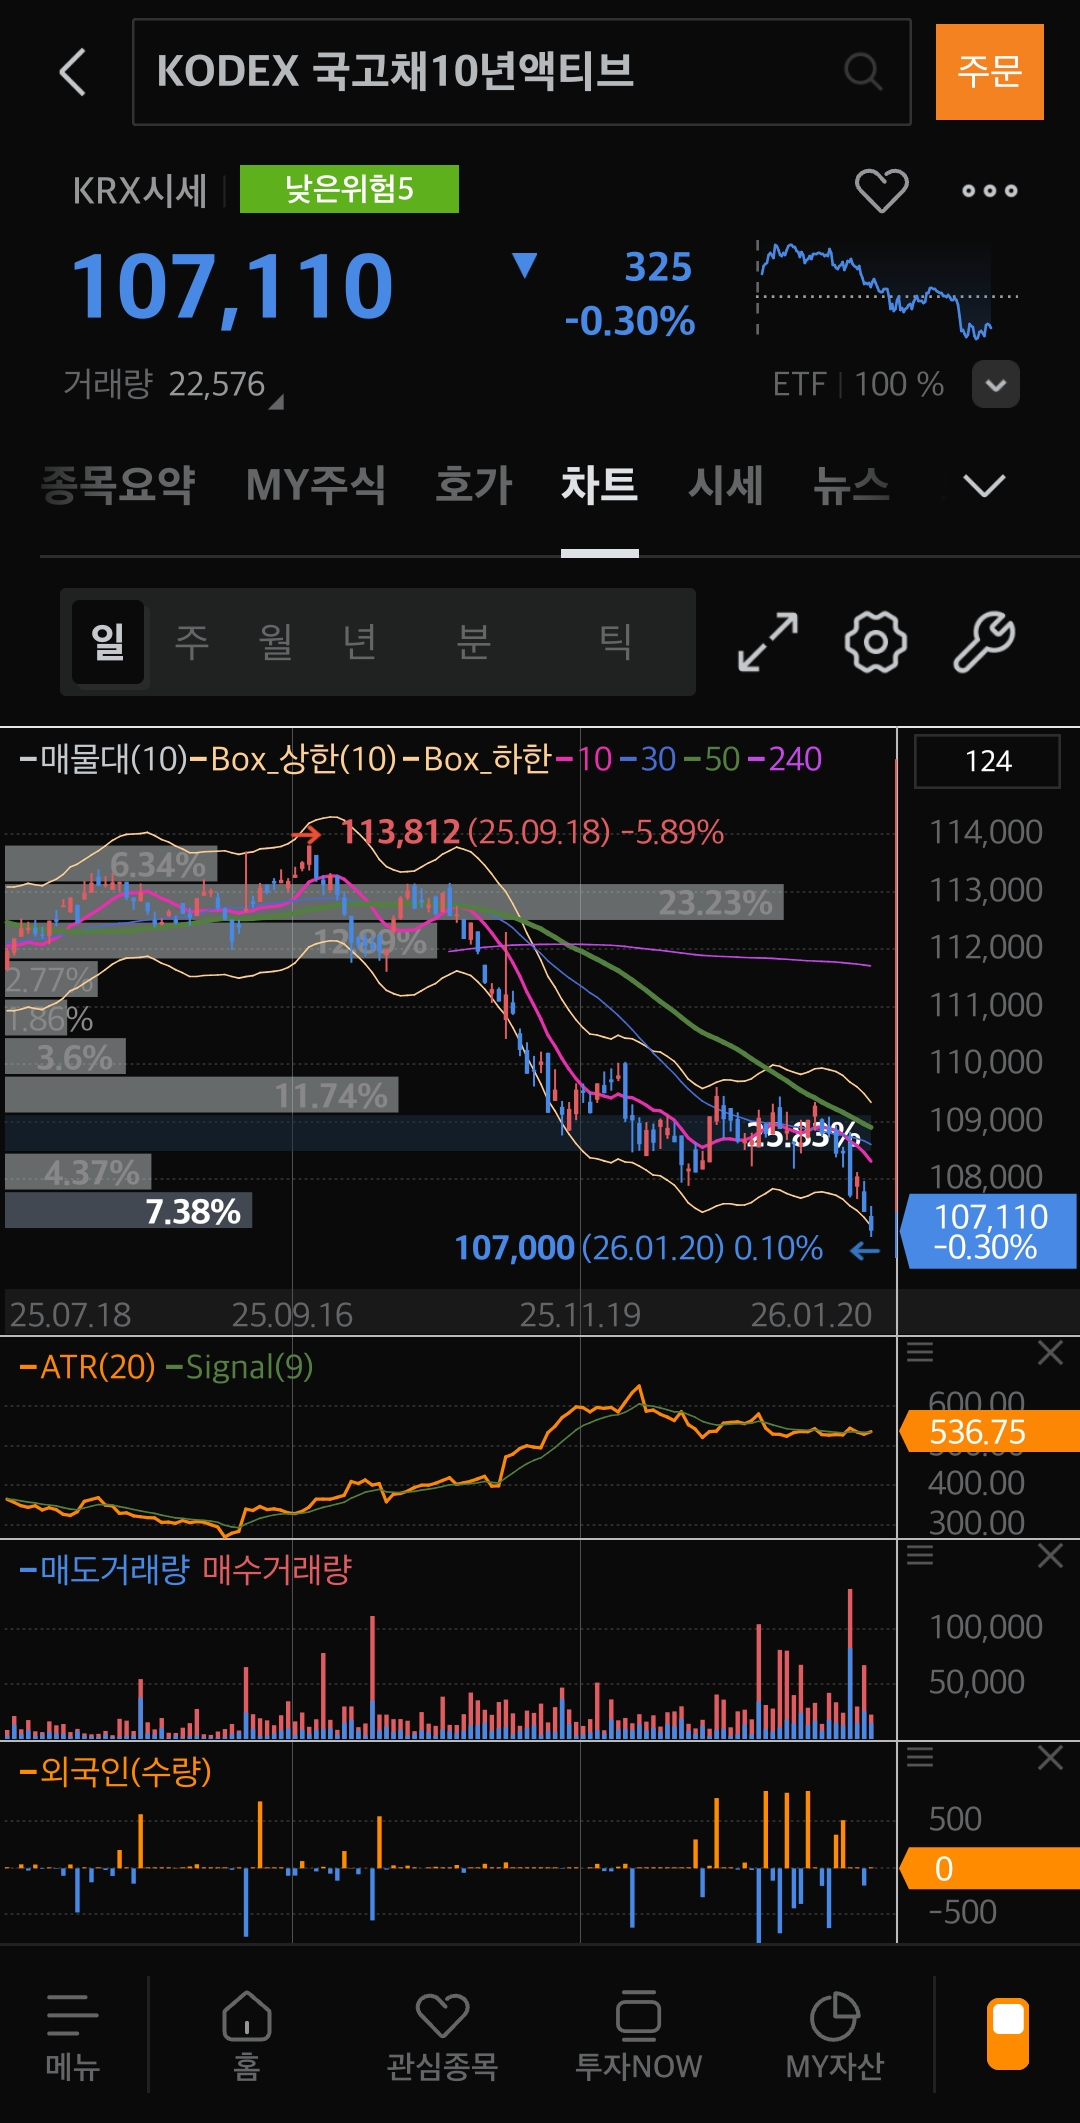The image size is (1080, 2123).
Task: Tap the 외국인(수량) legend label
Action: tap(115, 1771)
